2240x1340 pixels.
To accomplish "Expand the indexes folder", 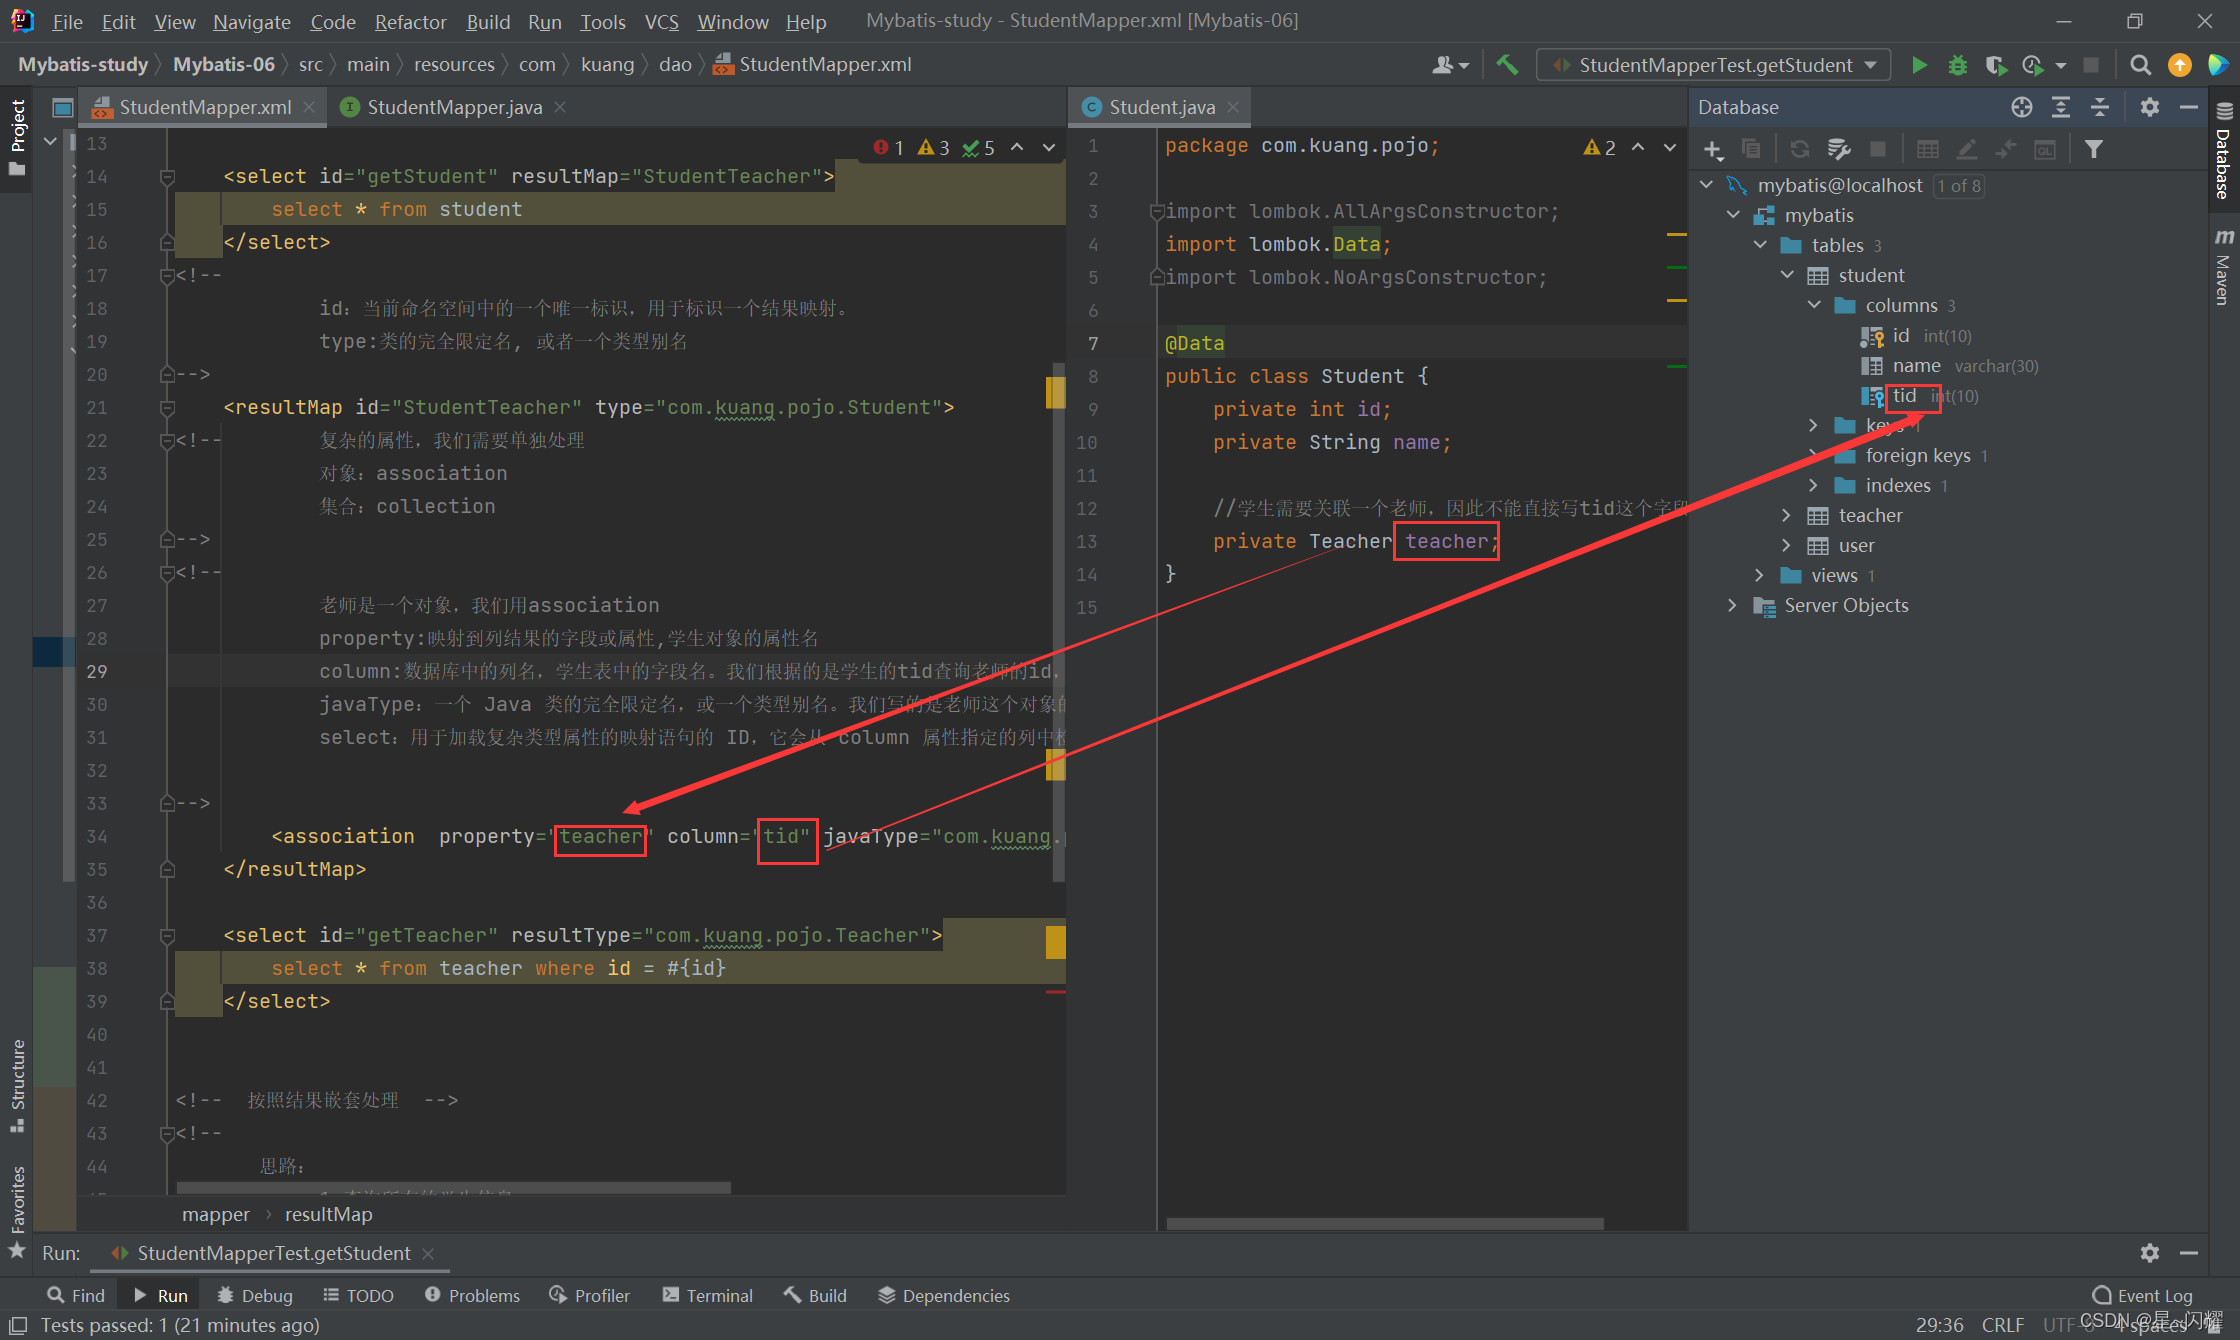I will [1814, 486].
